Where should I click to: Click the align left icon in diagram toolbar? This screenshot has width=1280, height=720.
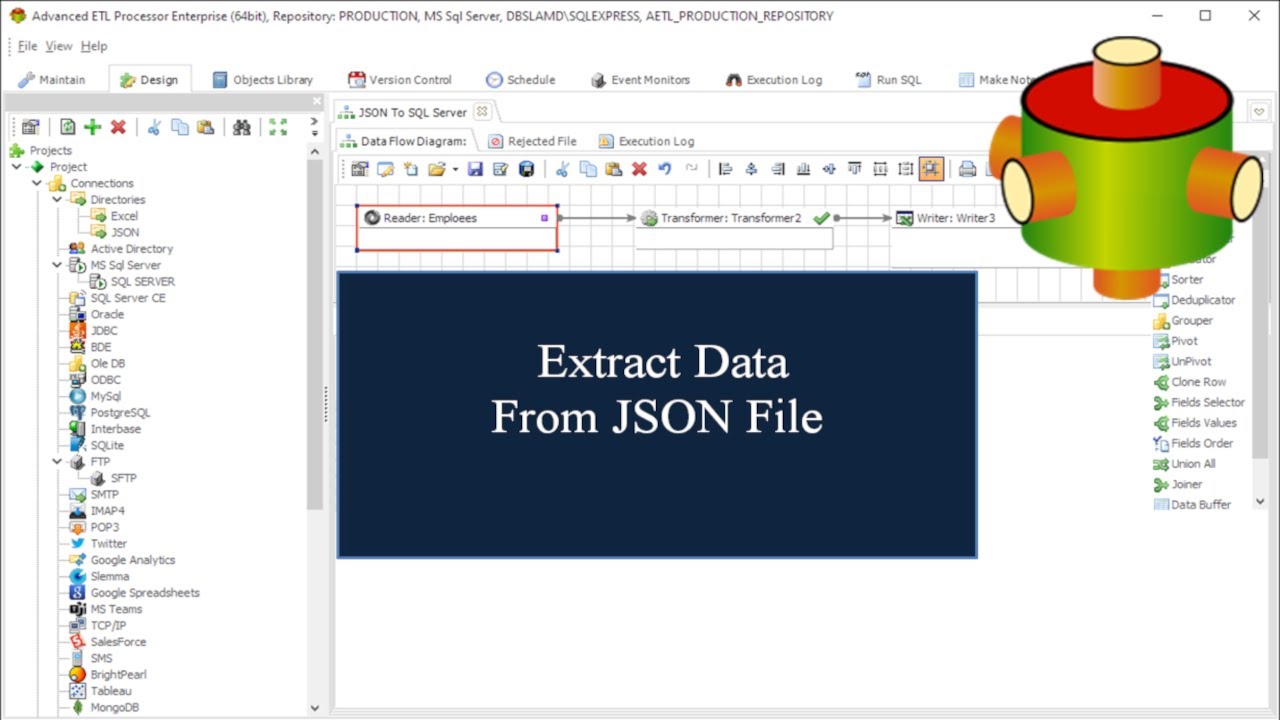[726, 169]
